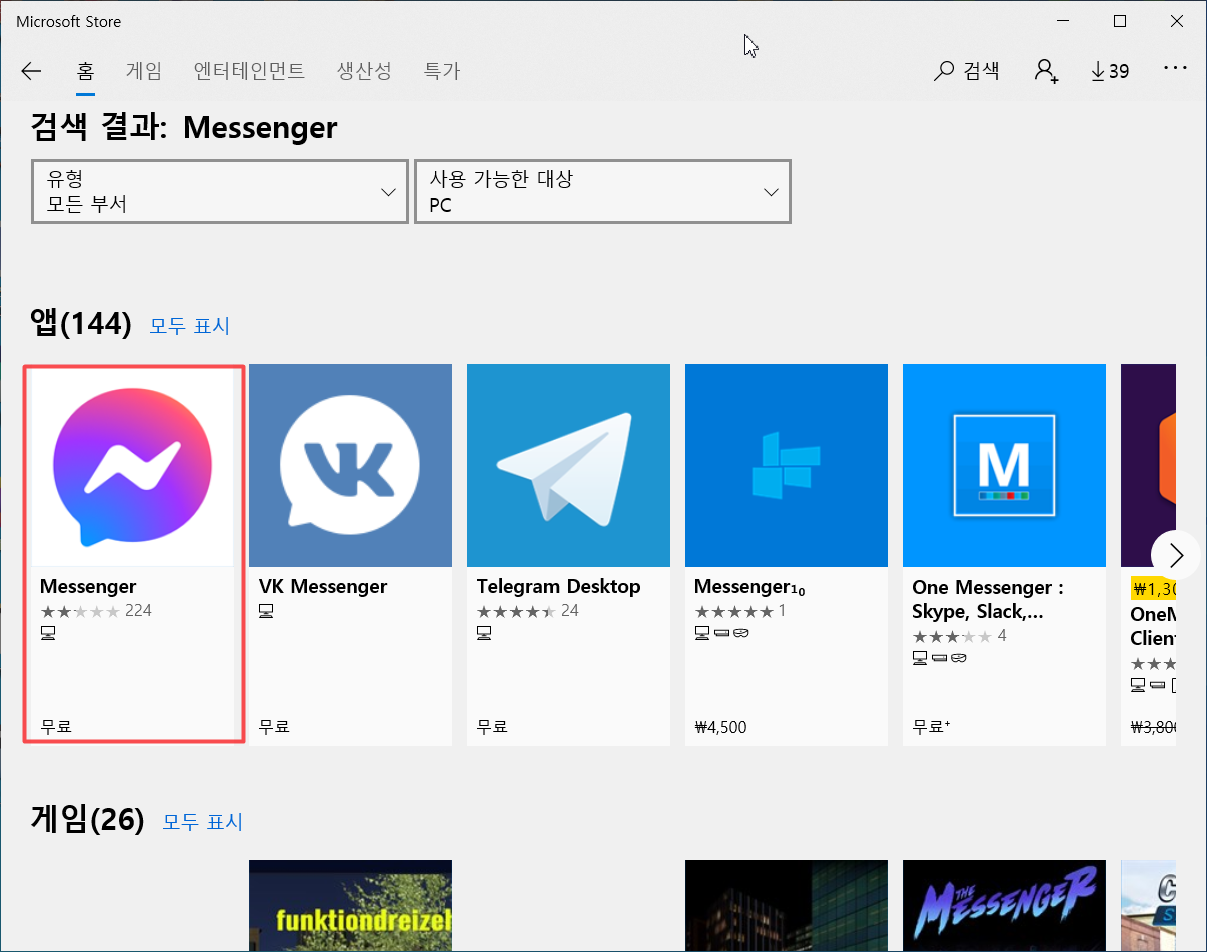Click 모두 표시 next to 앱(144)
The height and width of the screenshot is (952, 1207).
pos(189,326)
